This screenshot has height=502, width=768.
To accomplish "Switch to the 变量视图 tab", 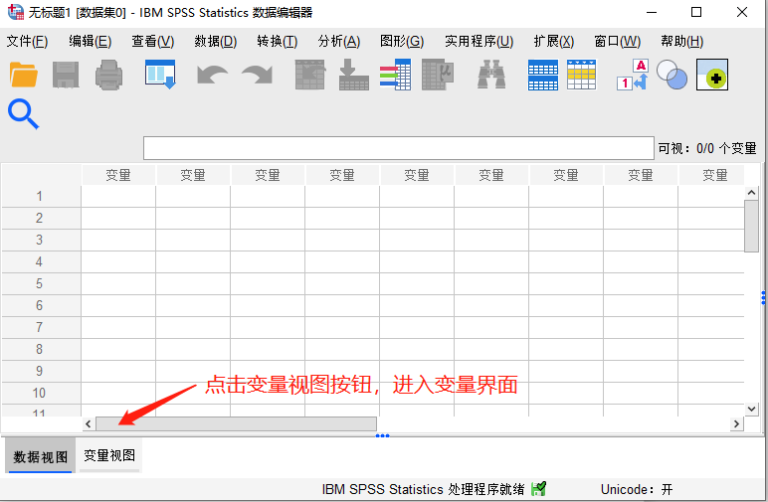I will point(109,456).
